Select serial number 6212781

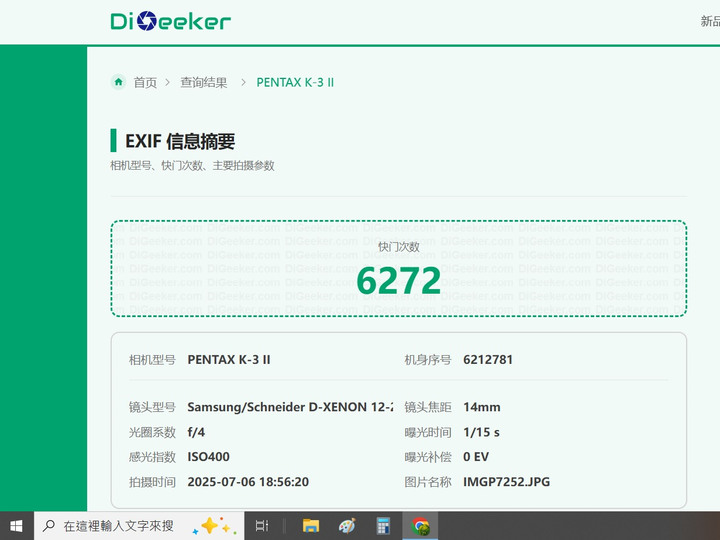[488, 360]
